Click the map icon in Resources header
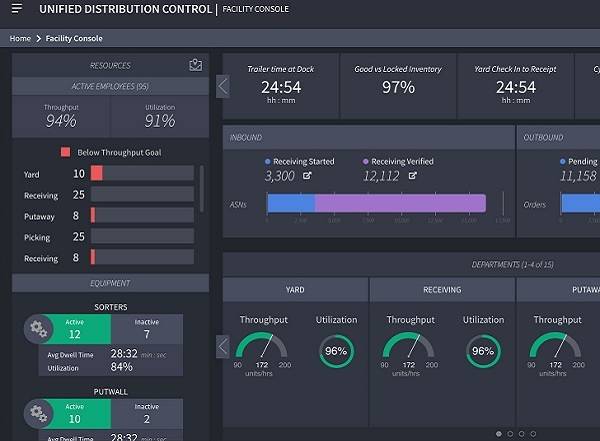 point(195,65)
